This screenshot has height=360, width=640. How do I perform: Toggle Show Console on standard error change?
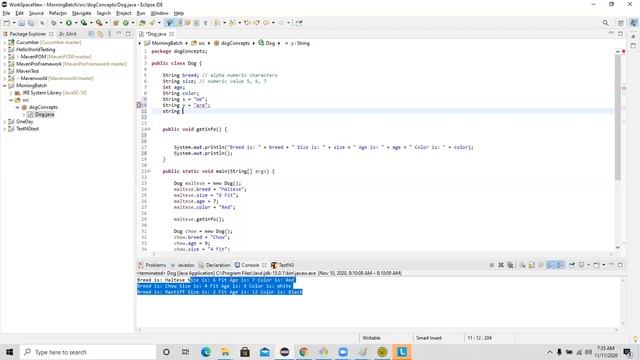coord(559,265)
